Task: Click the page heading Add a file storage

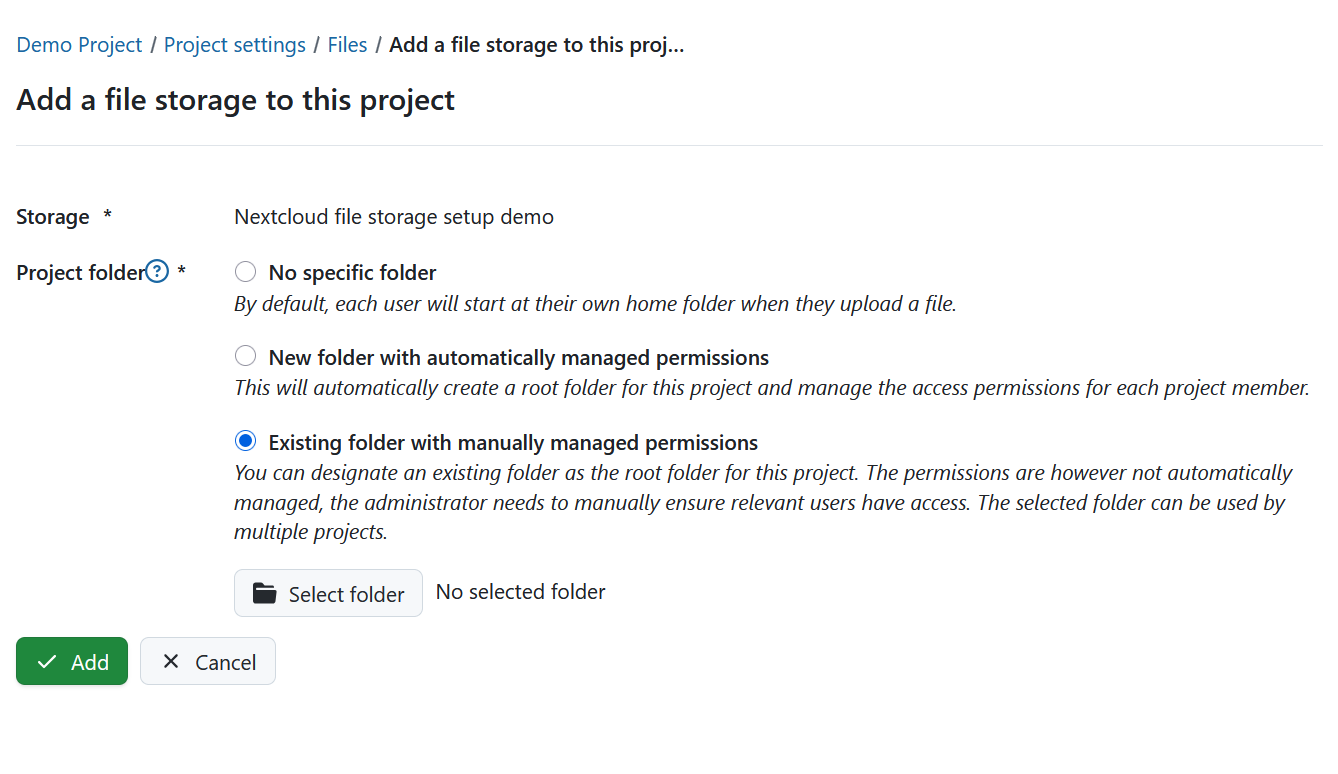Action: tap(234, 99)
